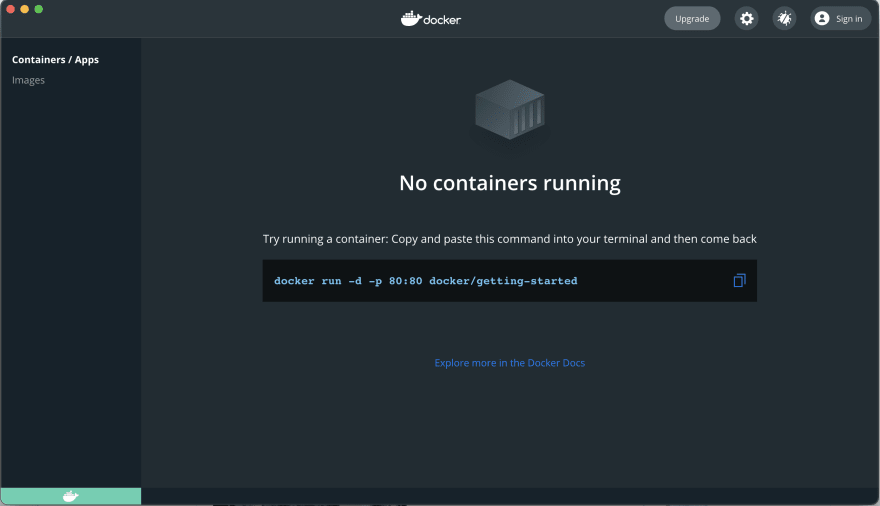Click the No containers running heading
880x506 pixels.
coord(510,183)
